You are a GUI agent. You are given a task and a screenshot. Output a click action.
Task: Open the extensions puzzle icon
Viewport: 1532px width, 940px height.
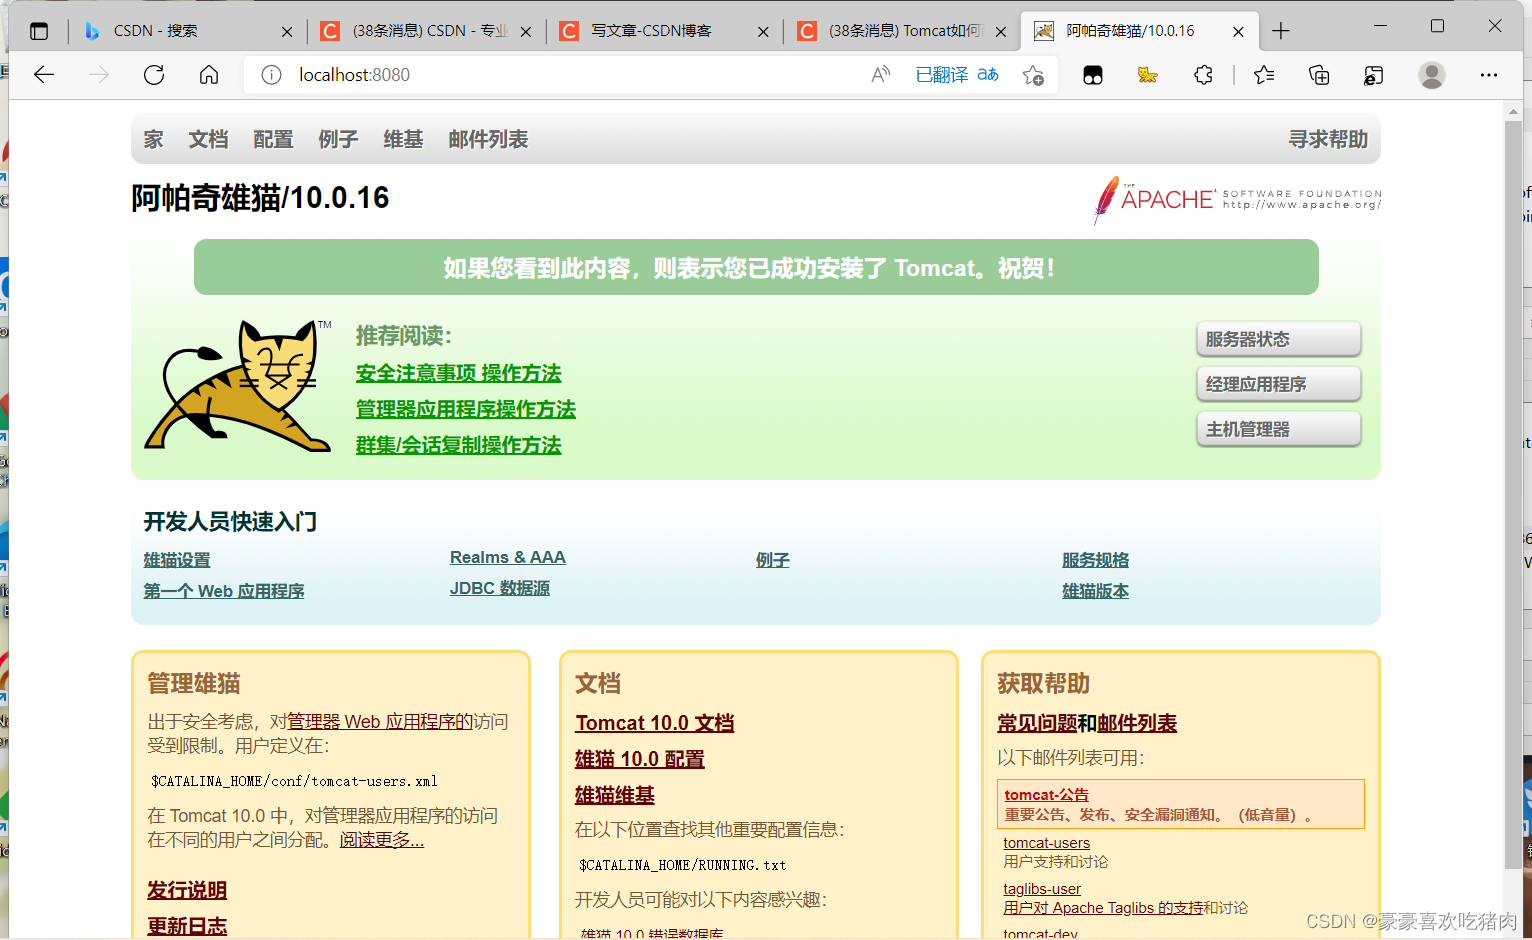point(1203,75)
